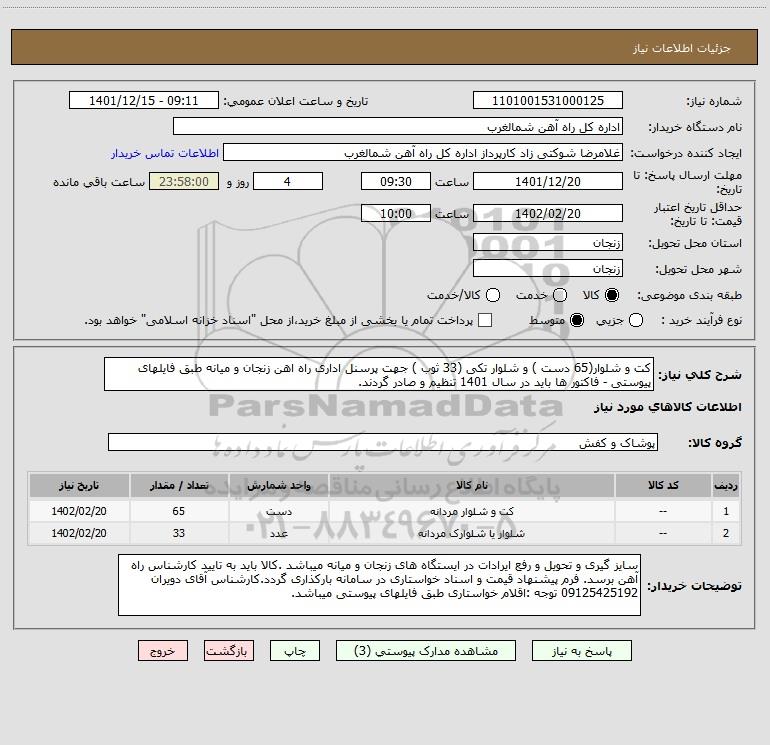Click the requester field غلامرضا شوکتی زاد
This screenshot has width=770, height=745.
click(x=423, y=153)
